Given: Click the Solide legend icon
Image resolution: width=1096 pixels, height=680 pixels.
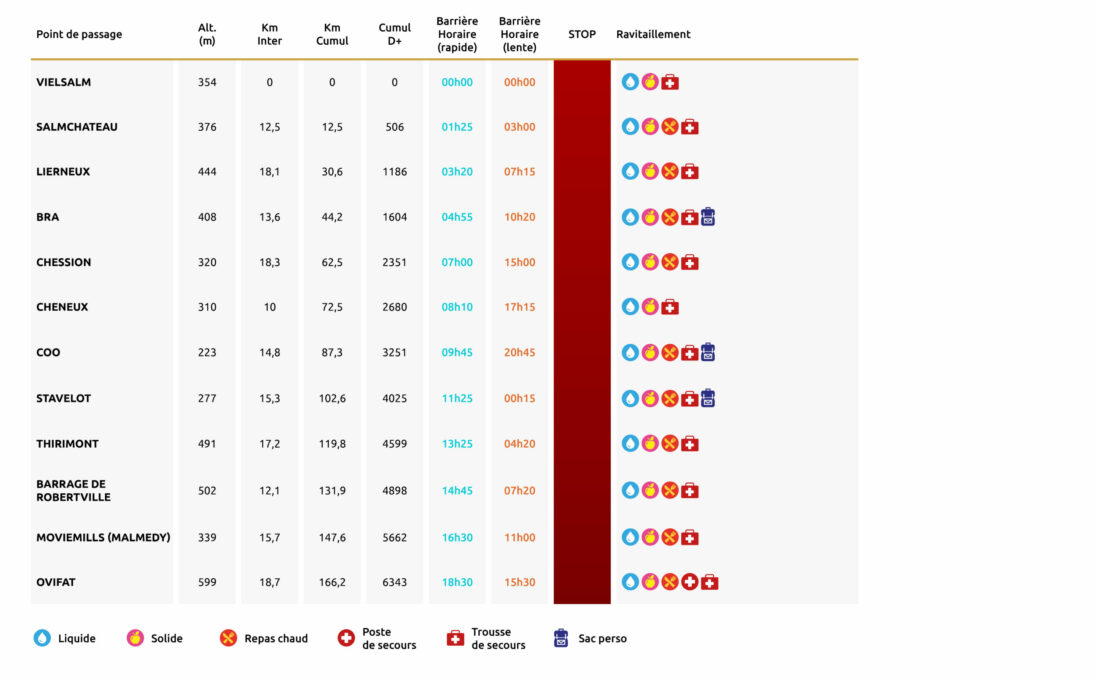Looking at the screenshot, I should click(135, 638).
